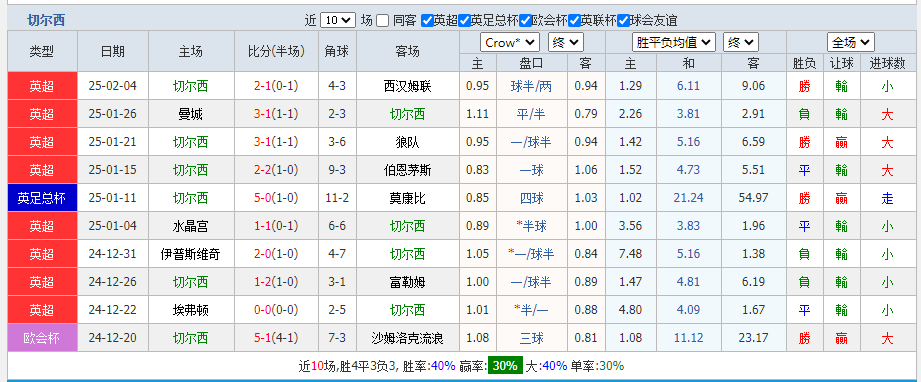Uncheck the 球会友谊 filter checkbox
The image size is (921, 382).
tap(623, 21)
